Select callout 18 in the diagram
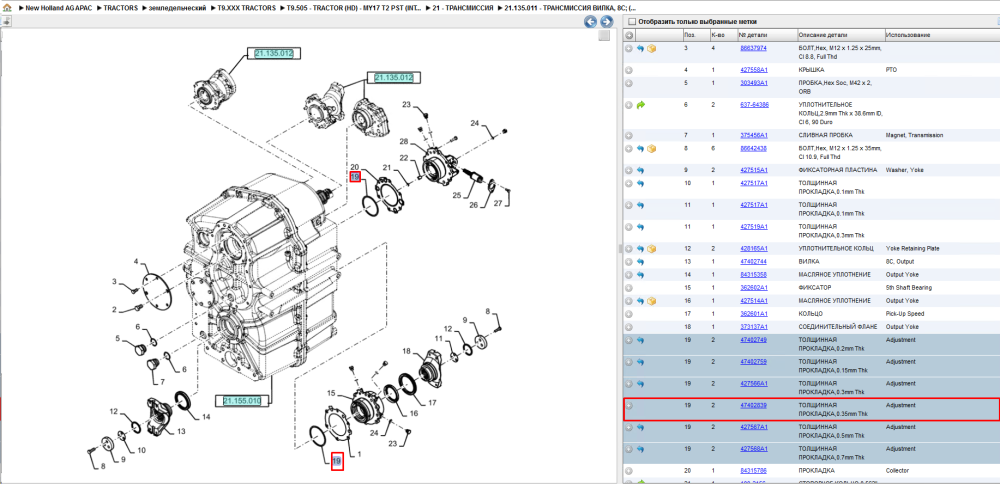The width and height of the screenshot is (1000, 484). [x=406, y=351]
